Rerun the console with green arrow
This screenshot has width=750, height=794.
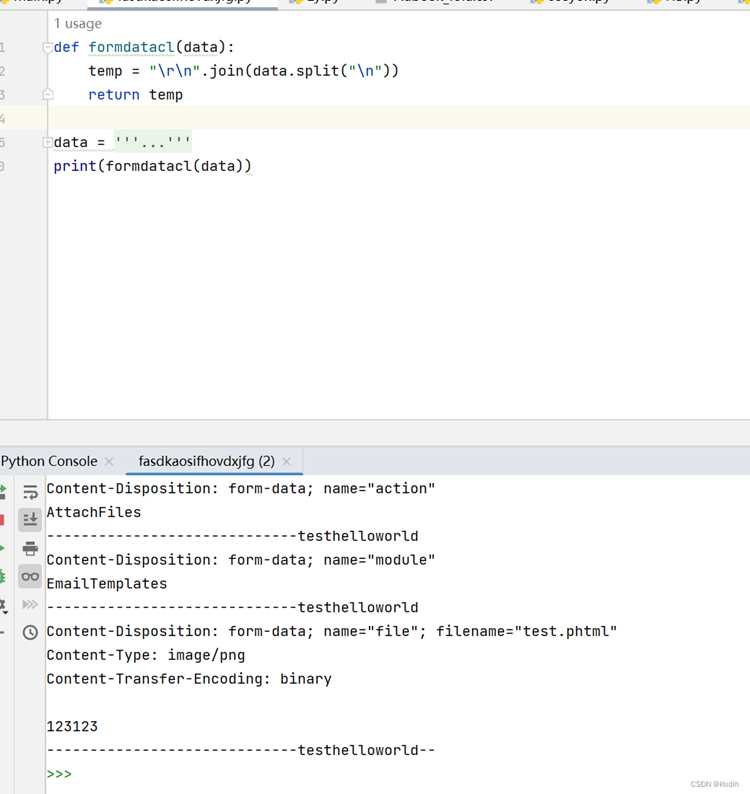[3, 490]
